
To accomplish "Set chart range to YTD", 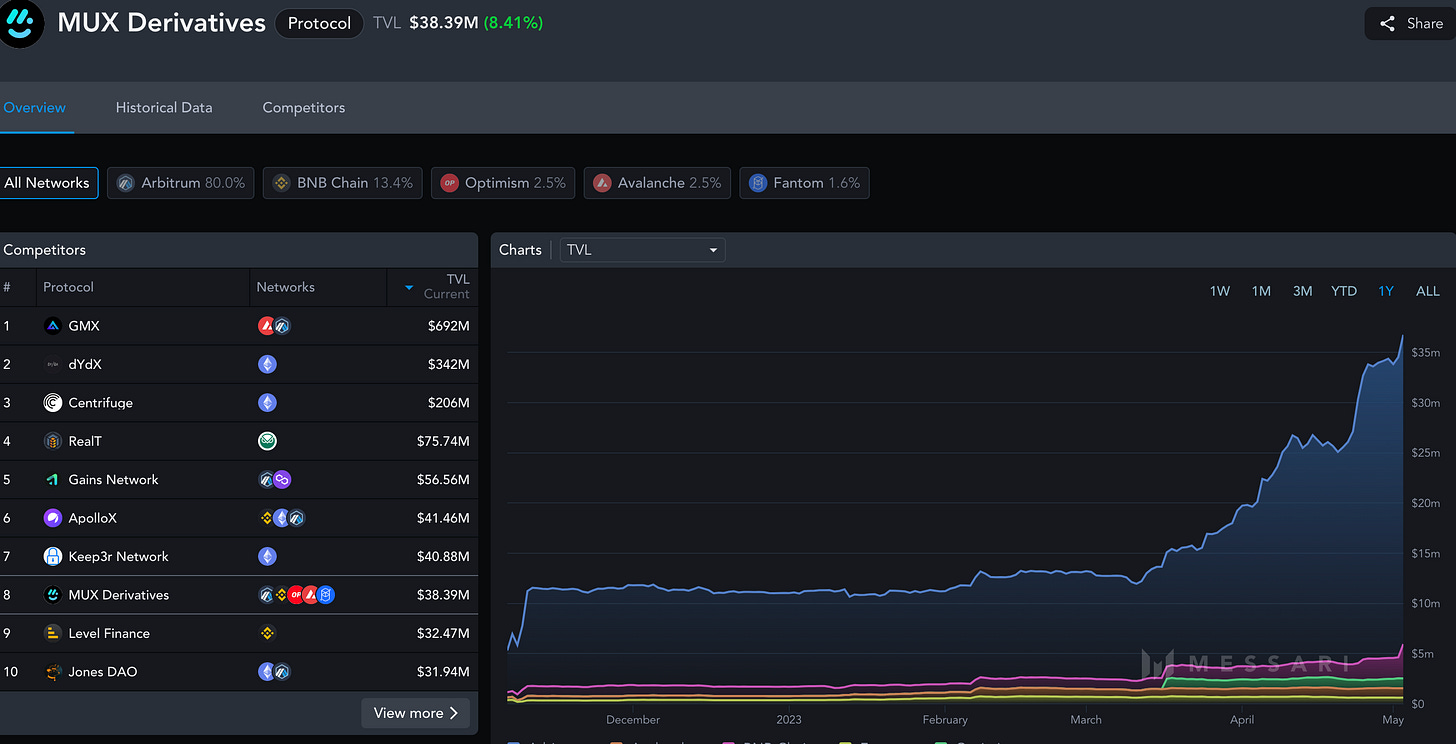I will [1344, 291].
